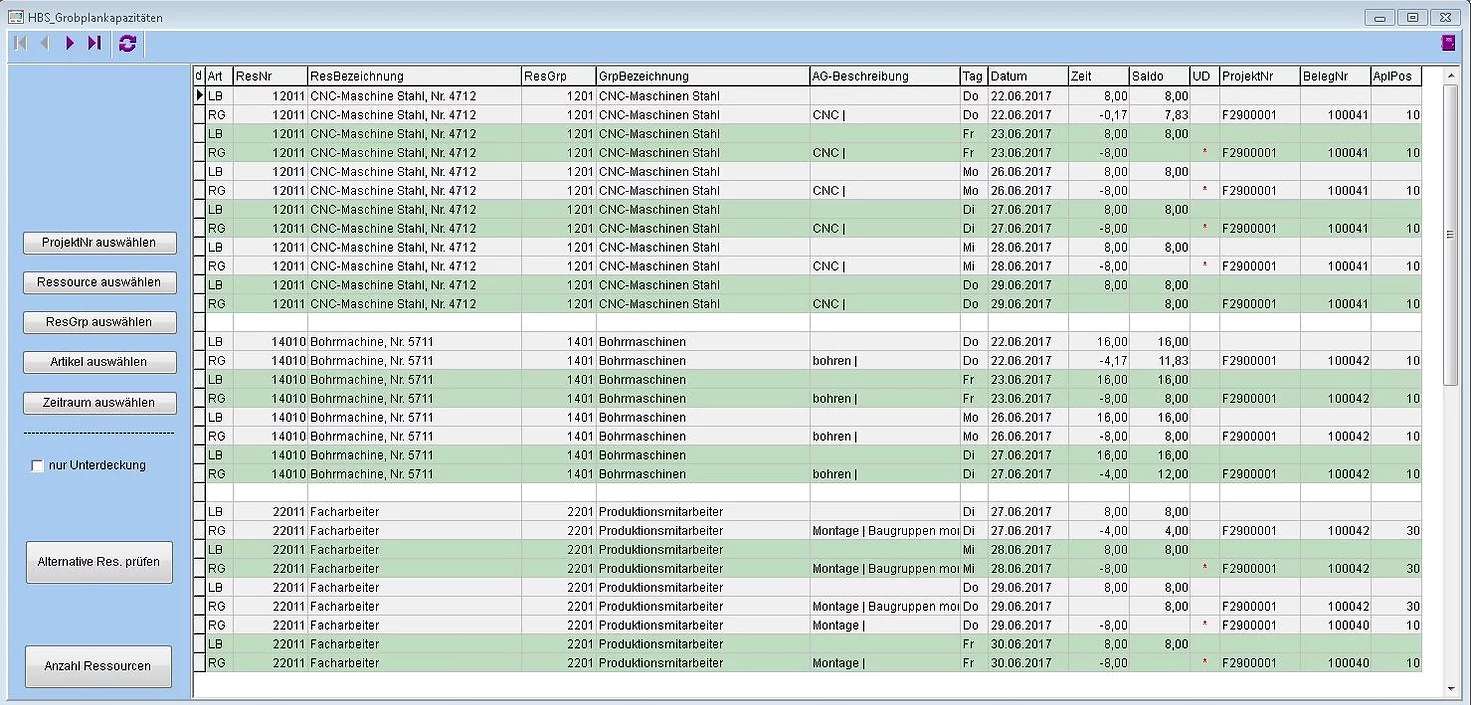This screenshot has height=705, width=1471.
Task: Click the vertical scrollbar thumb
Action: click(x=1451, y=235)
